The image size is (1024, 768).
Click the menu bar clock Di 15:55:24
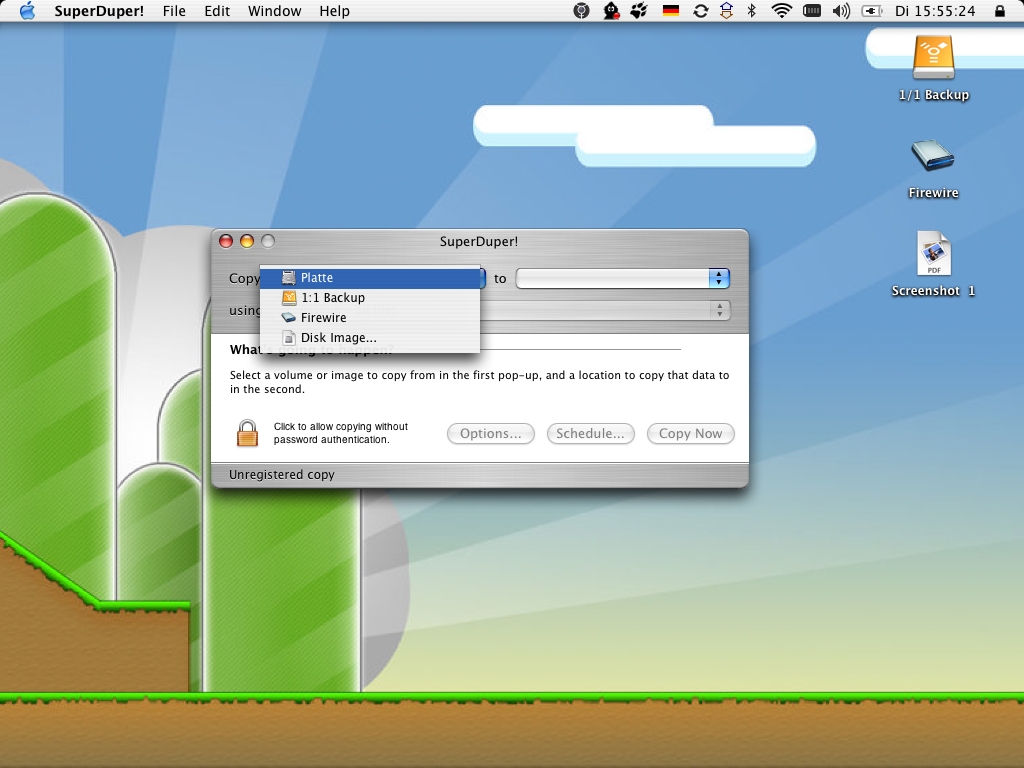point(935,10)
